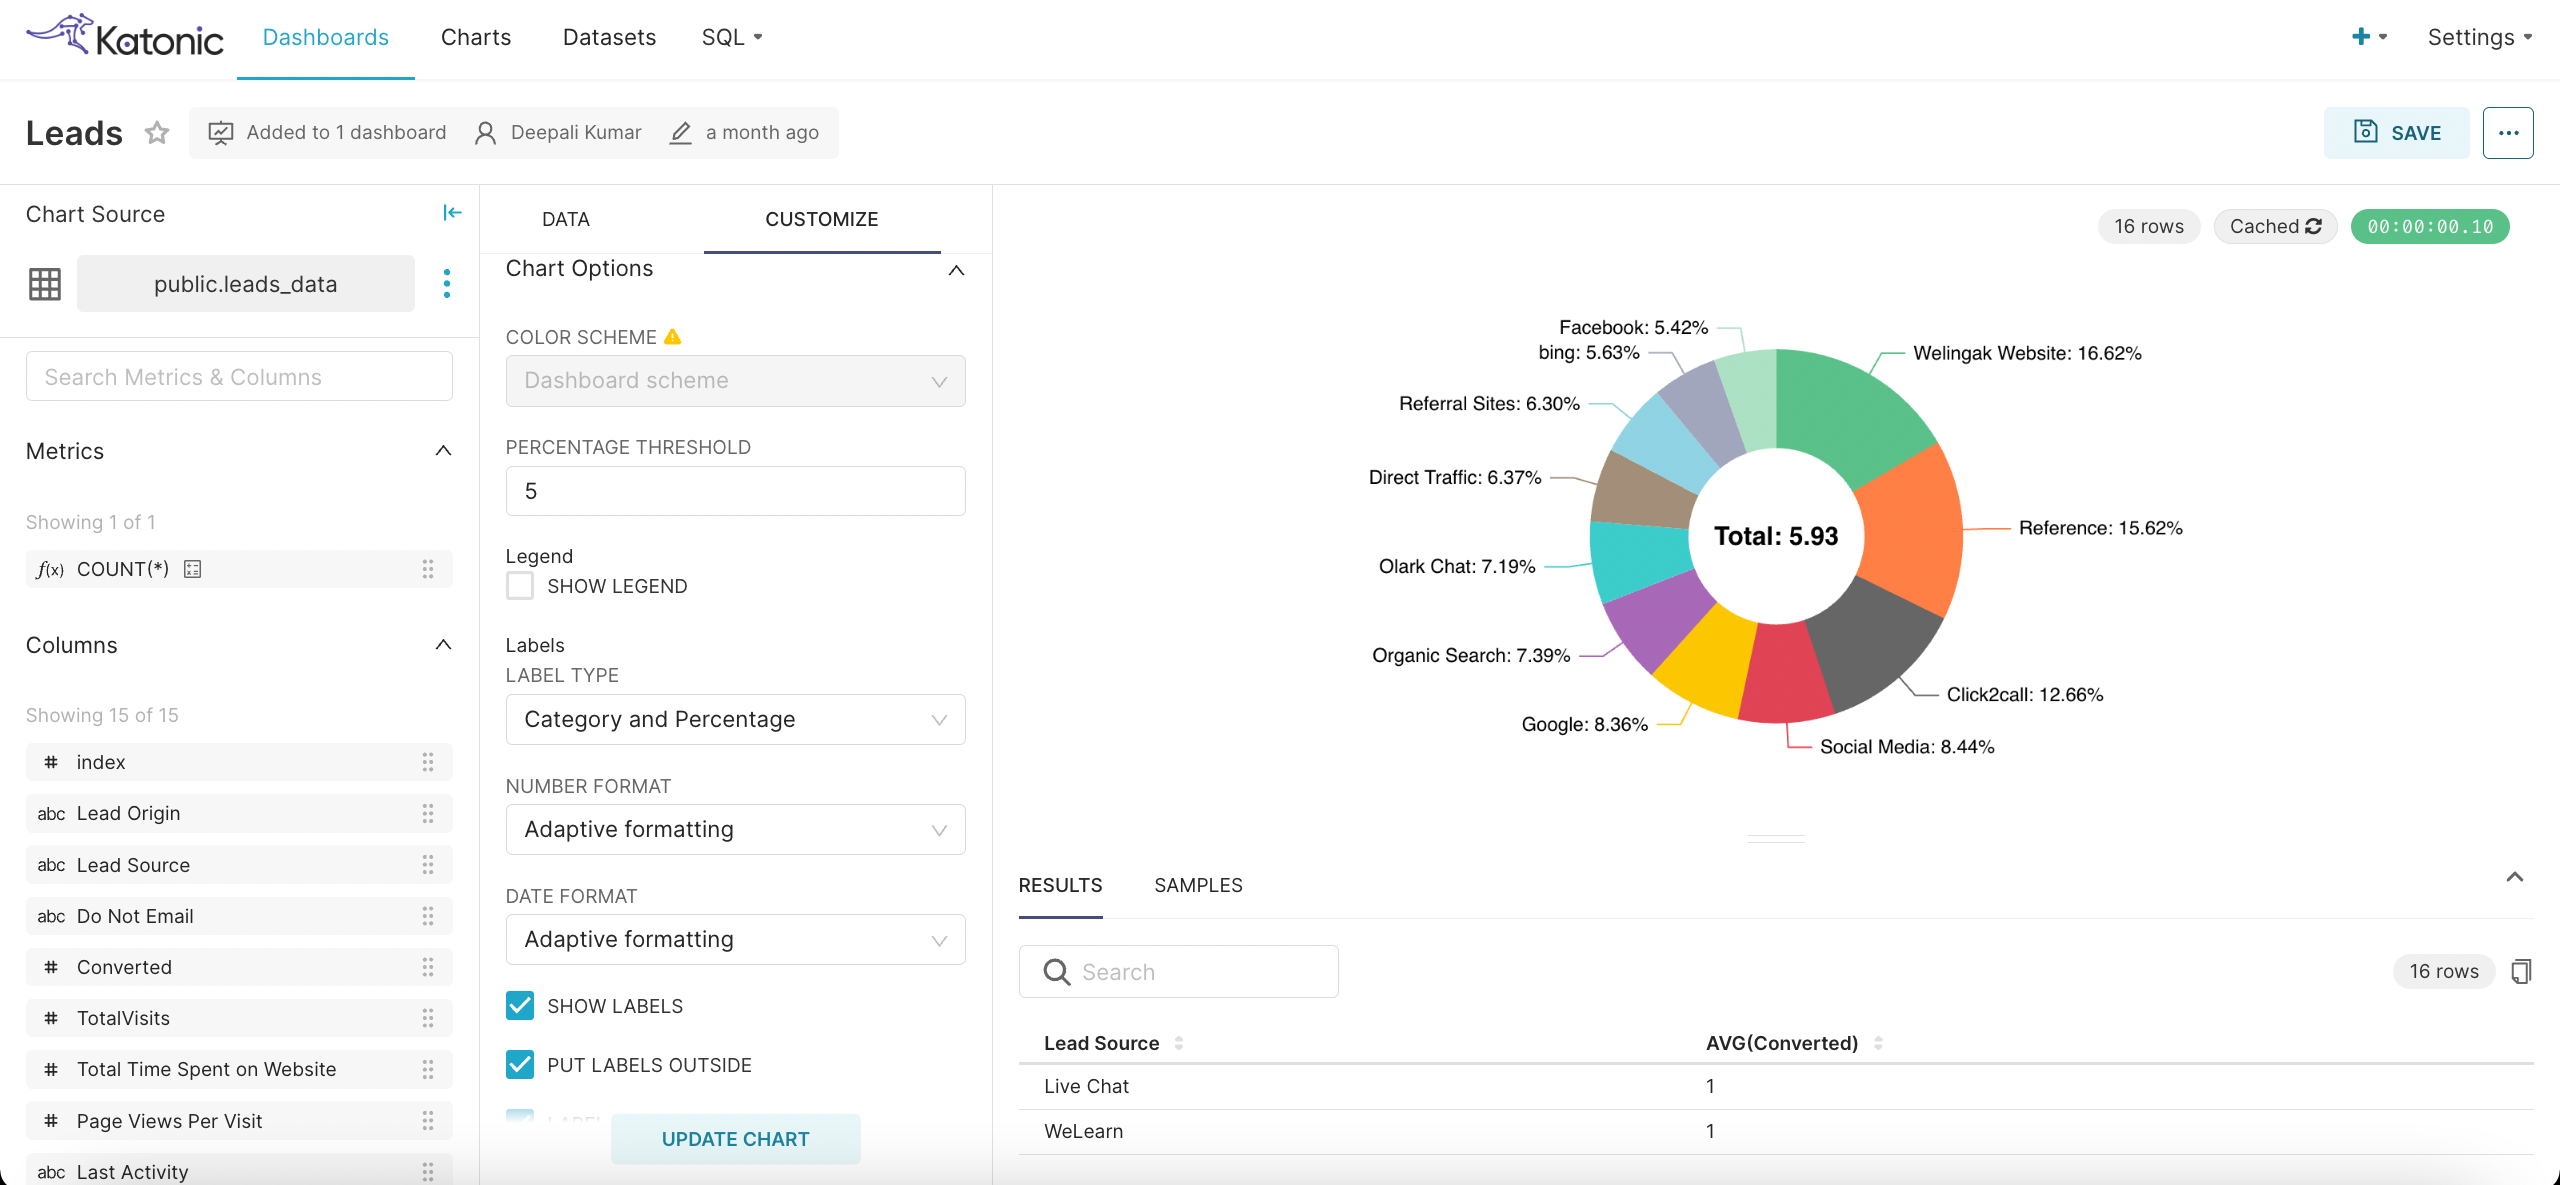Viewport: 2560px width, 1185px height.
Task: Select the CUSTOMIZE tab
Action: click(x=822, y=219)
